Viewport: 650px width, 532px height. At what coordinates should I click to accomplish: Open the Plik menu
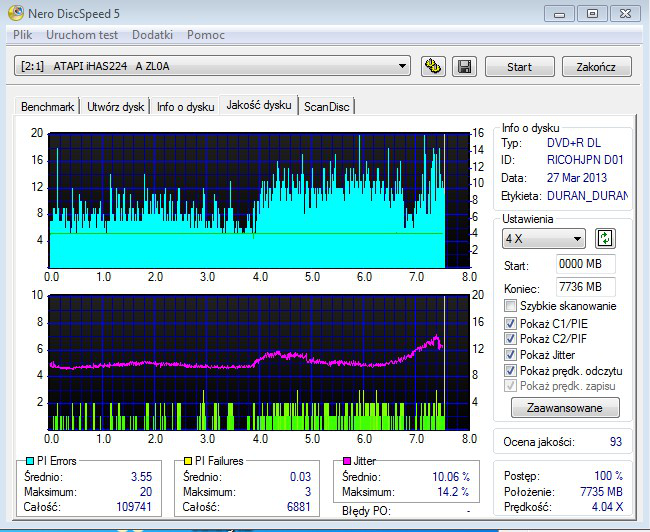coord(22,35)
